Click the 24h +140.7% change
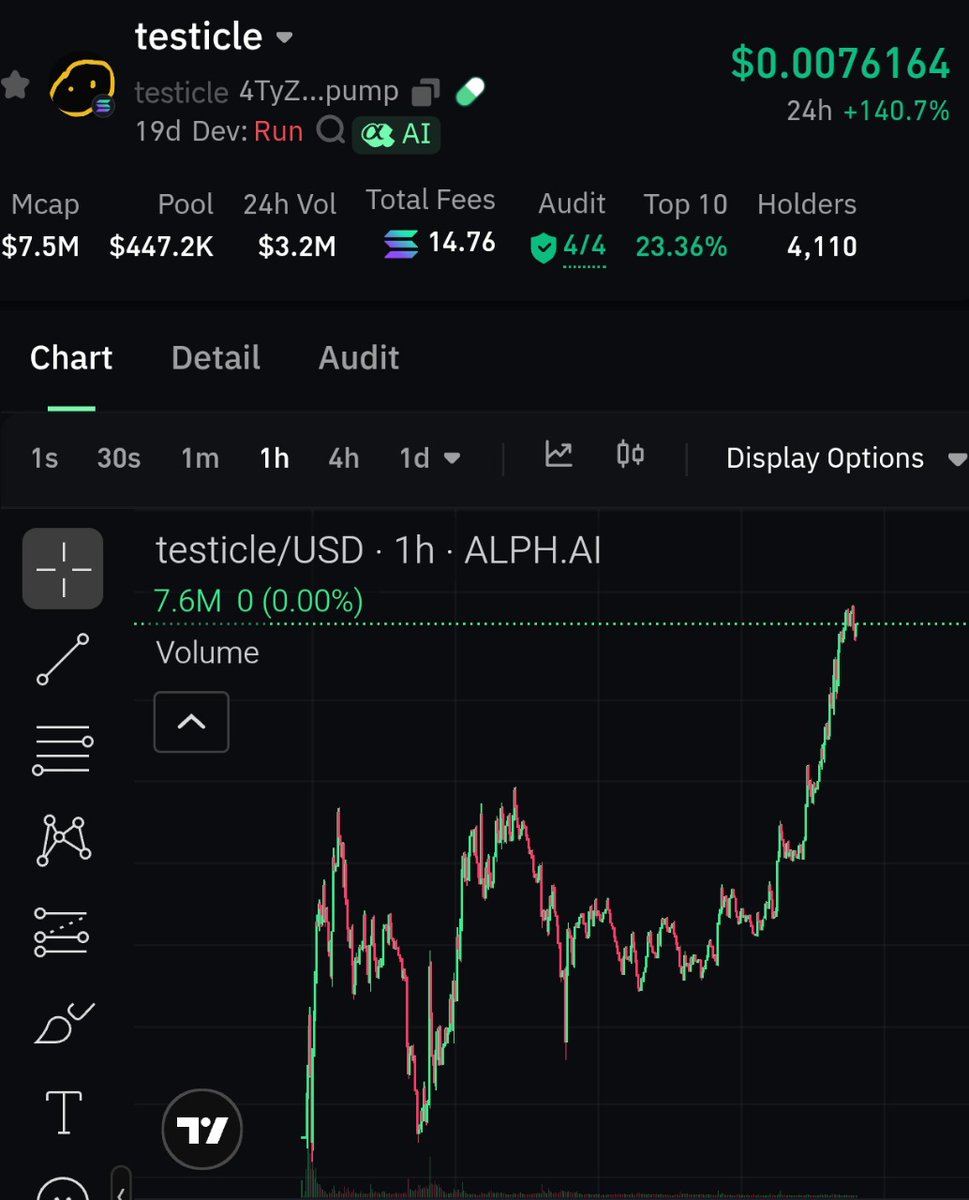This screenshot has height=1200, width=969. coord(868,111)
